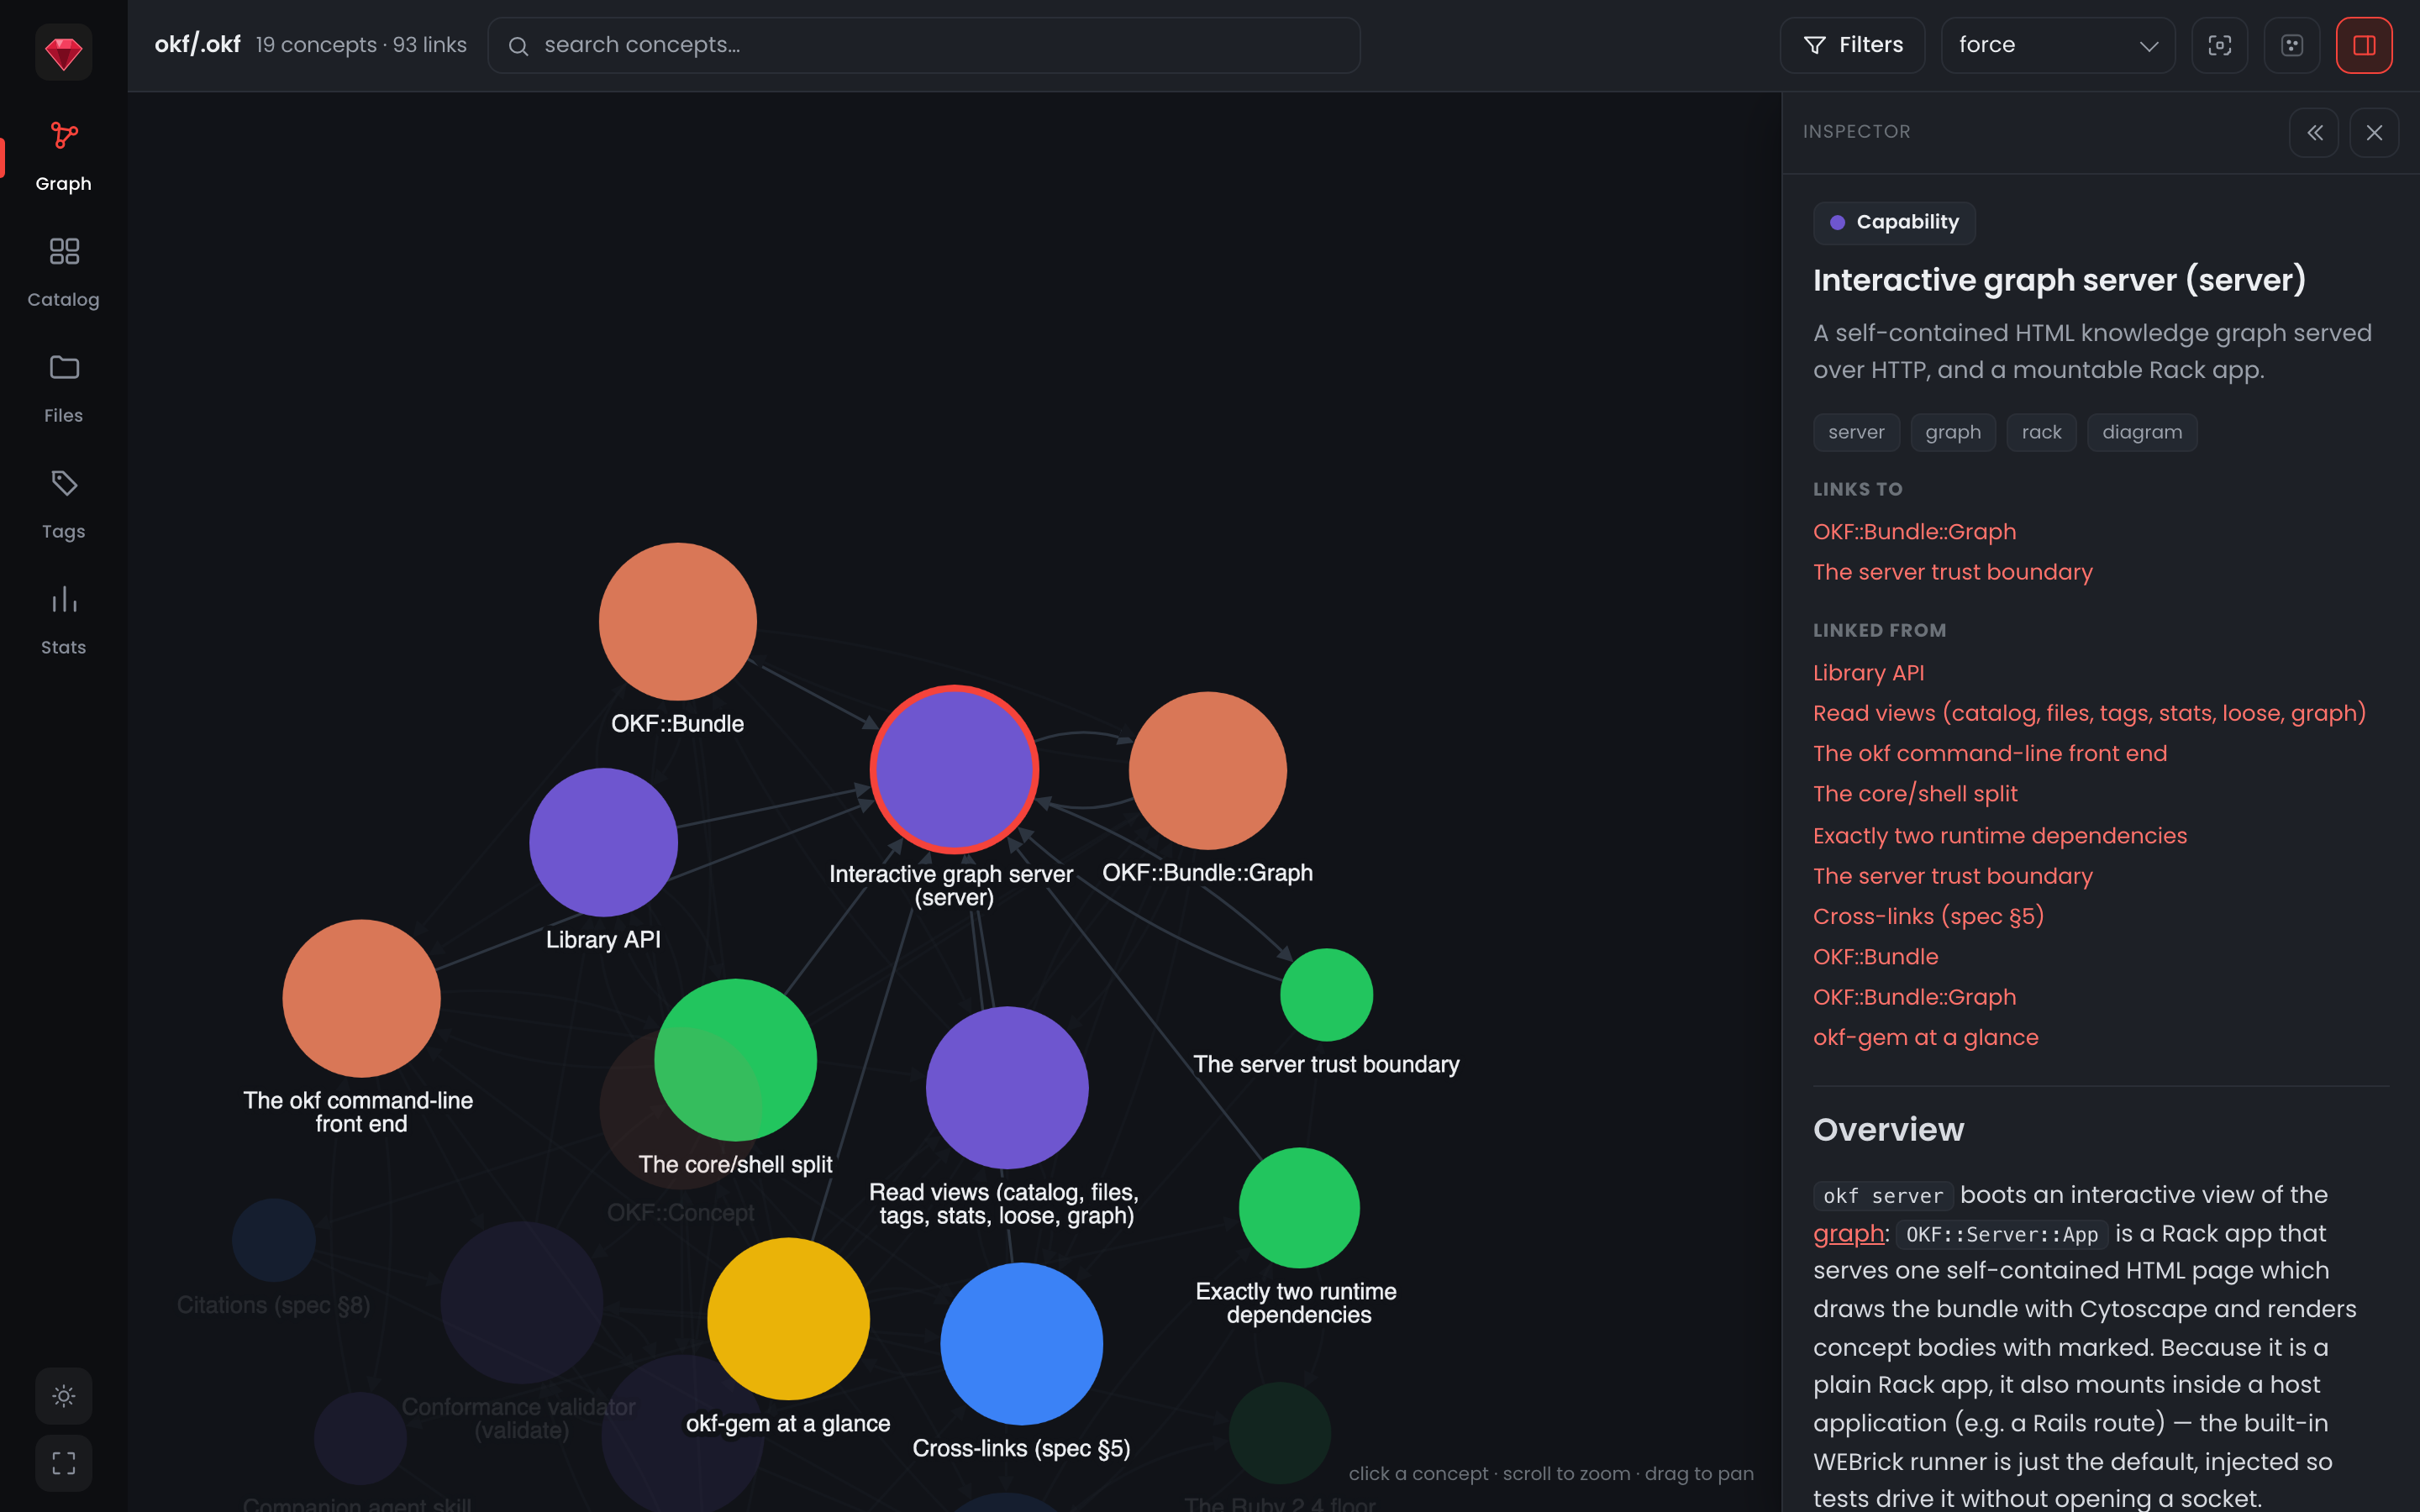Viewport: 2420px width, 1512px height.
Task: Open the Filters button
Action: pyautogui.click(x=1852, y=45)
